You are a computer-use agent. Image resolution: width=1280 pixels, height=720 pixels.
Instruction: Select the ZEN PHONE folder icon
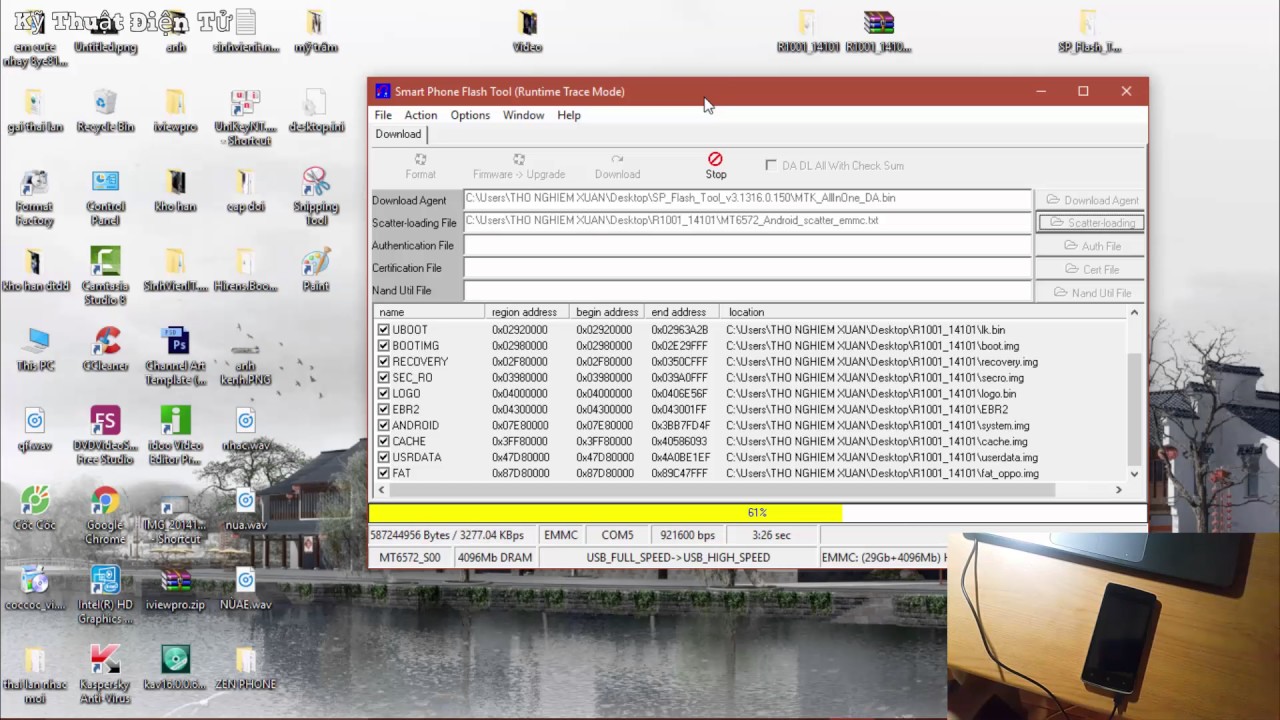pyautogui.click(x=245, y=667)
